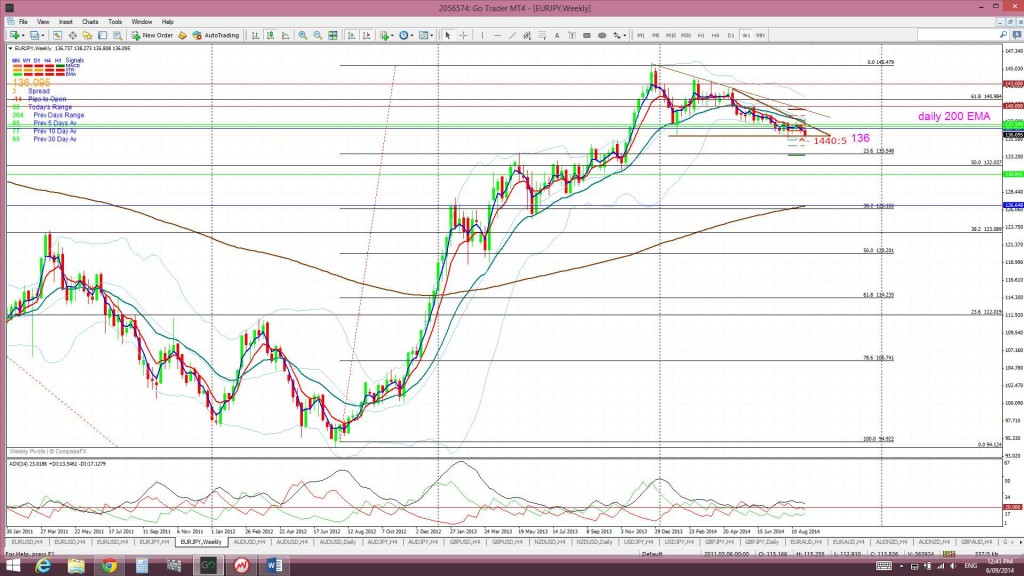Select the Text label tool
1024x576 pixels.
565,35
